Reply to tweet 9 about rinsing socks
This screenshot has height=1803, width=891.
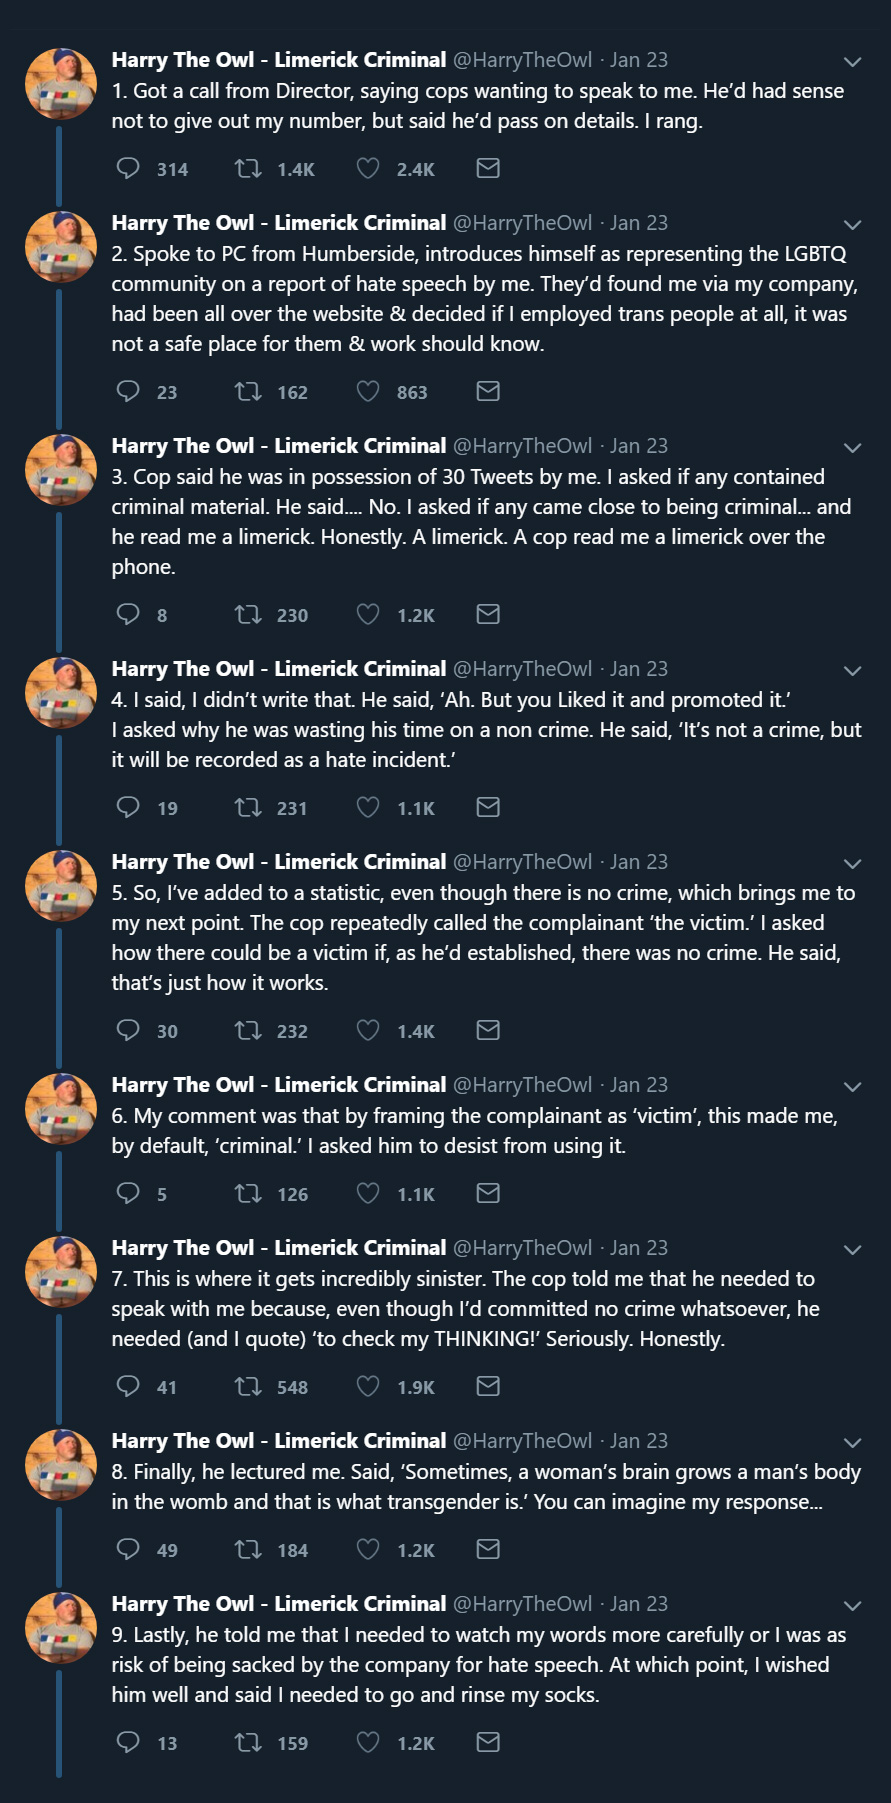click(128, 1742)
